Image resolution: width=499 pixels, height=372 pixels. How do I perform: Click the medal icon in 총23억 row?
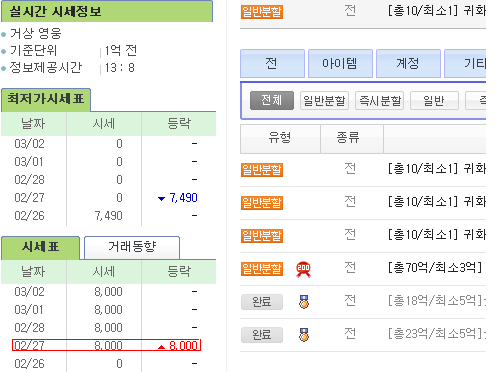pyautogui.click(x=304, y=335)
